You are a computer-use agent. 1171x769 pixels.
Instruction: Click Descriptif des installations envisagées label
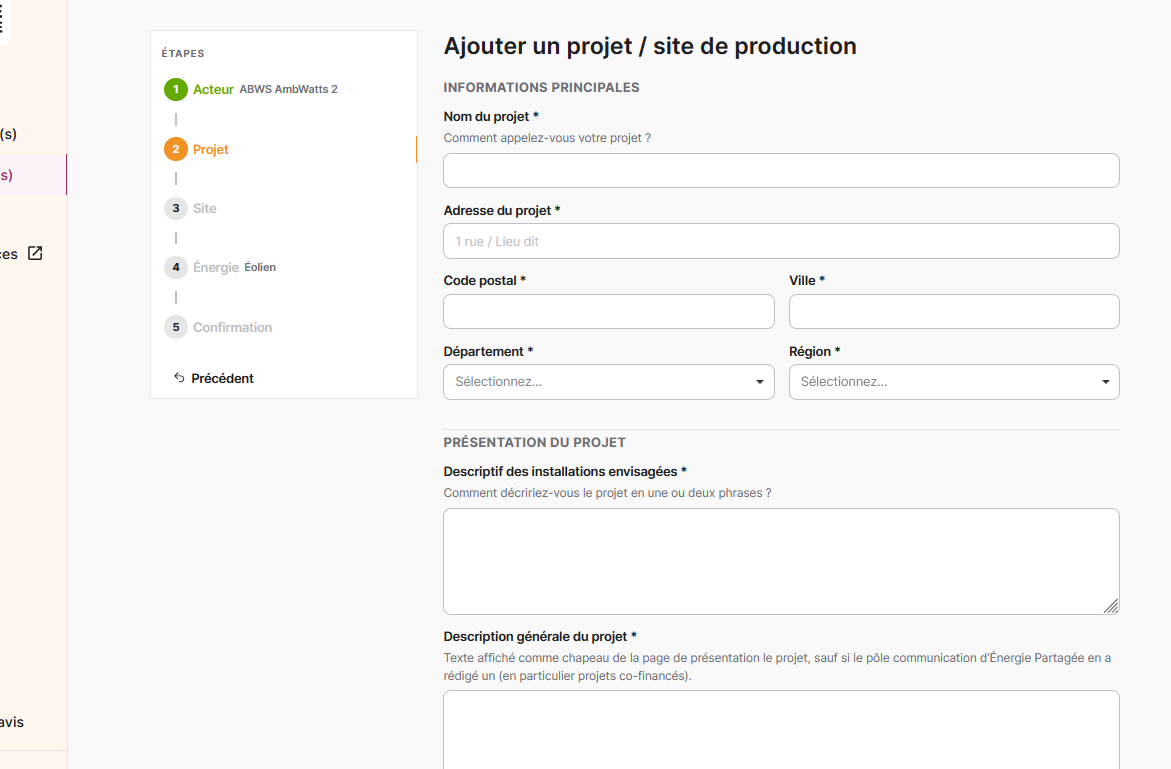(565, 472)
